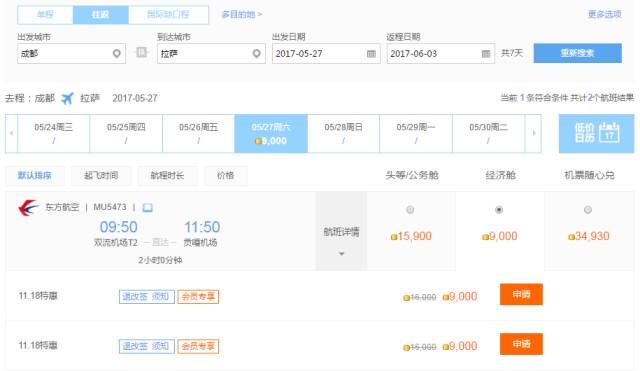The width and height of the screenshot is (640, 371).
Task: Click the airplane icon between 成都 and 拉萨
Action: coord(67,98)
